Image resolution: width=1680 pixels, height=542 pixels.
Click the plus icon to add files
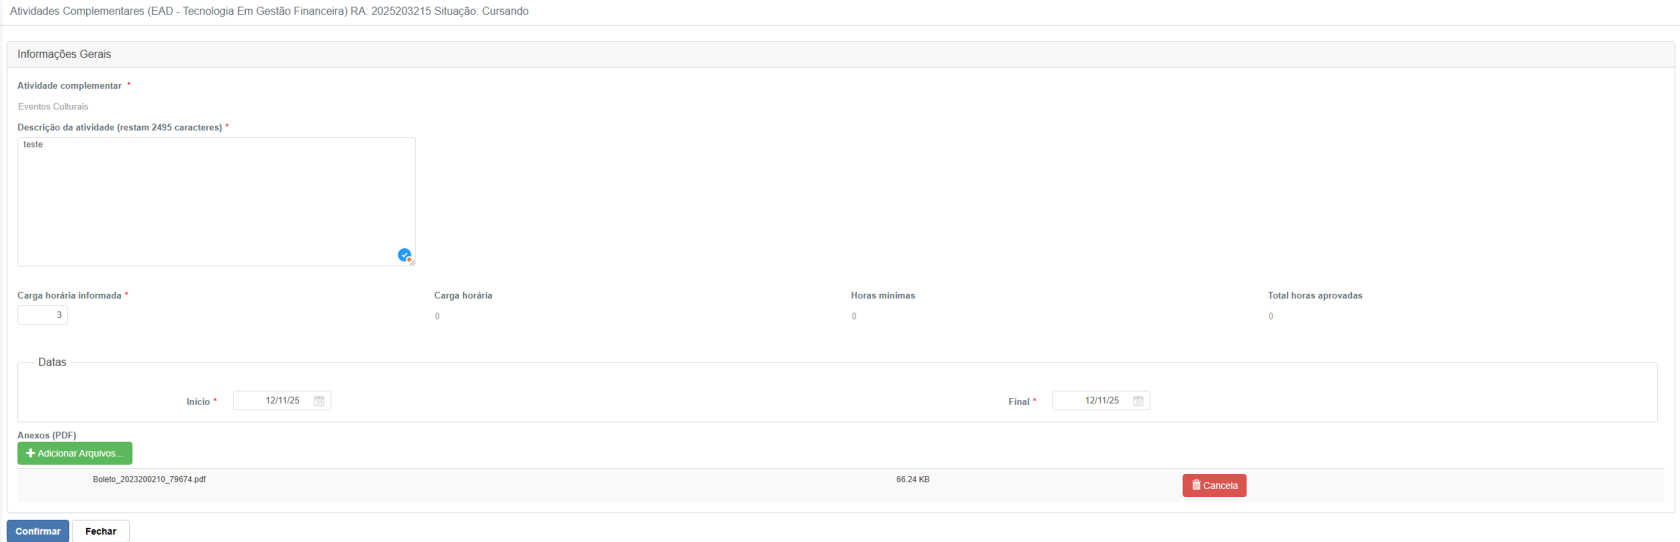click(30, 454)
